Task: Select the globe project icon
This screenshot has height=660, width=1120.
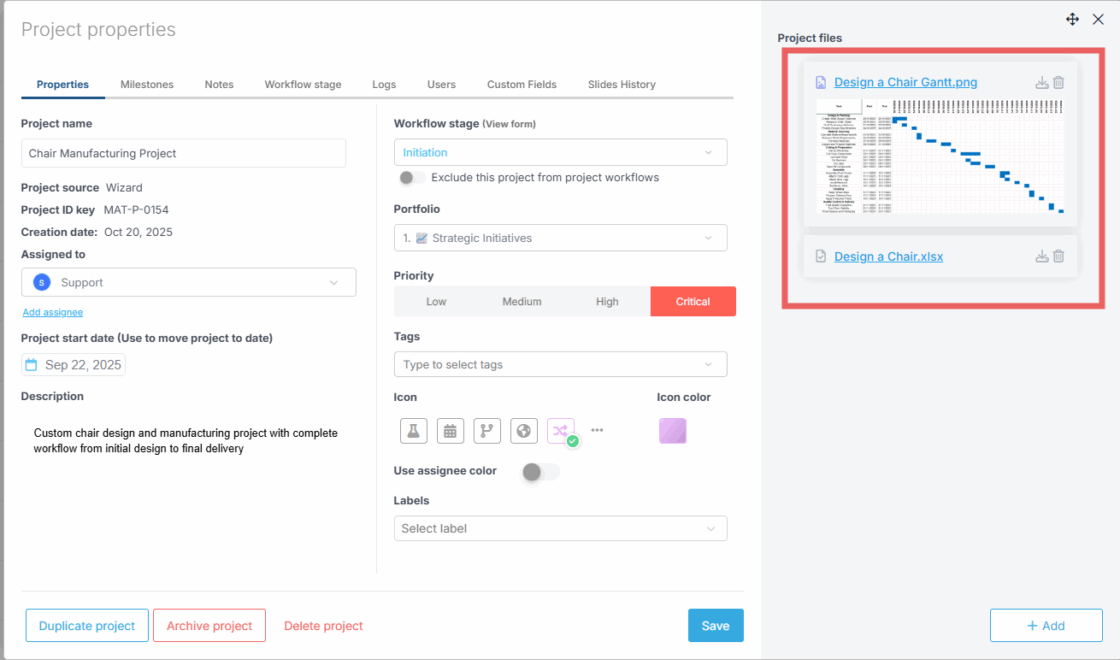Action: point(524,431)
